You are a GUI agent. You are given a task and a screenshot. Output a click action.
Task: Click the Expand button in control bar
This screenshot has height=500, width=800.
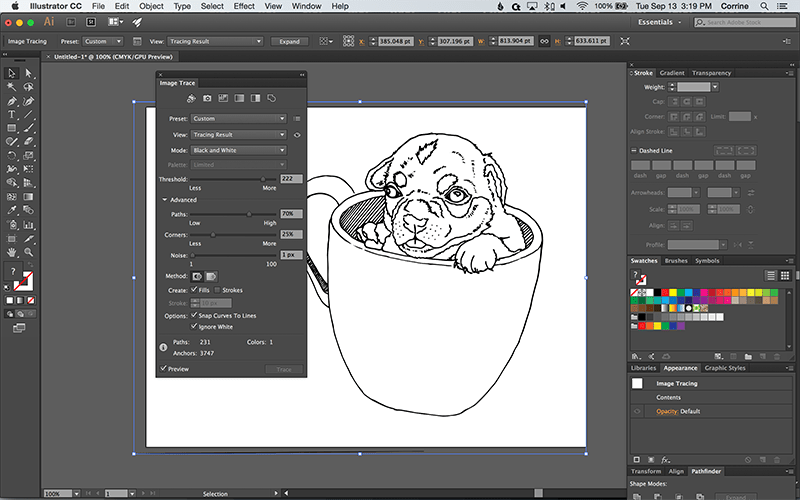289,42
